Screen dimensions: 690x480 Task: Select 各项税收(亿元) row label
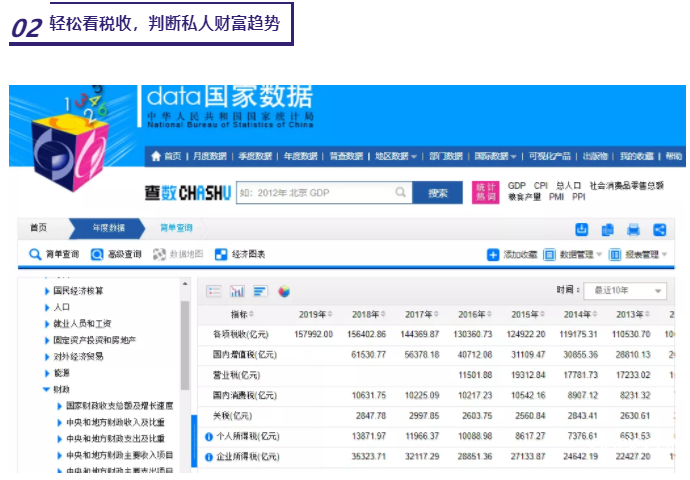click(241, 334)
